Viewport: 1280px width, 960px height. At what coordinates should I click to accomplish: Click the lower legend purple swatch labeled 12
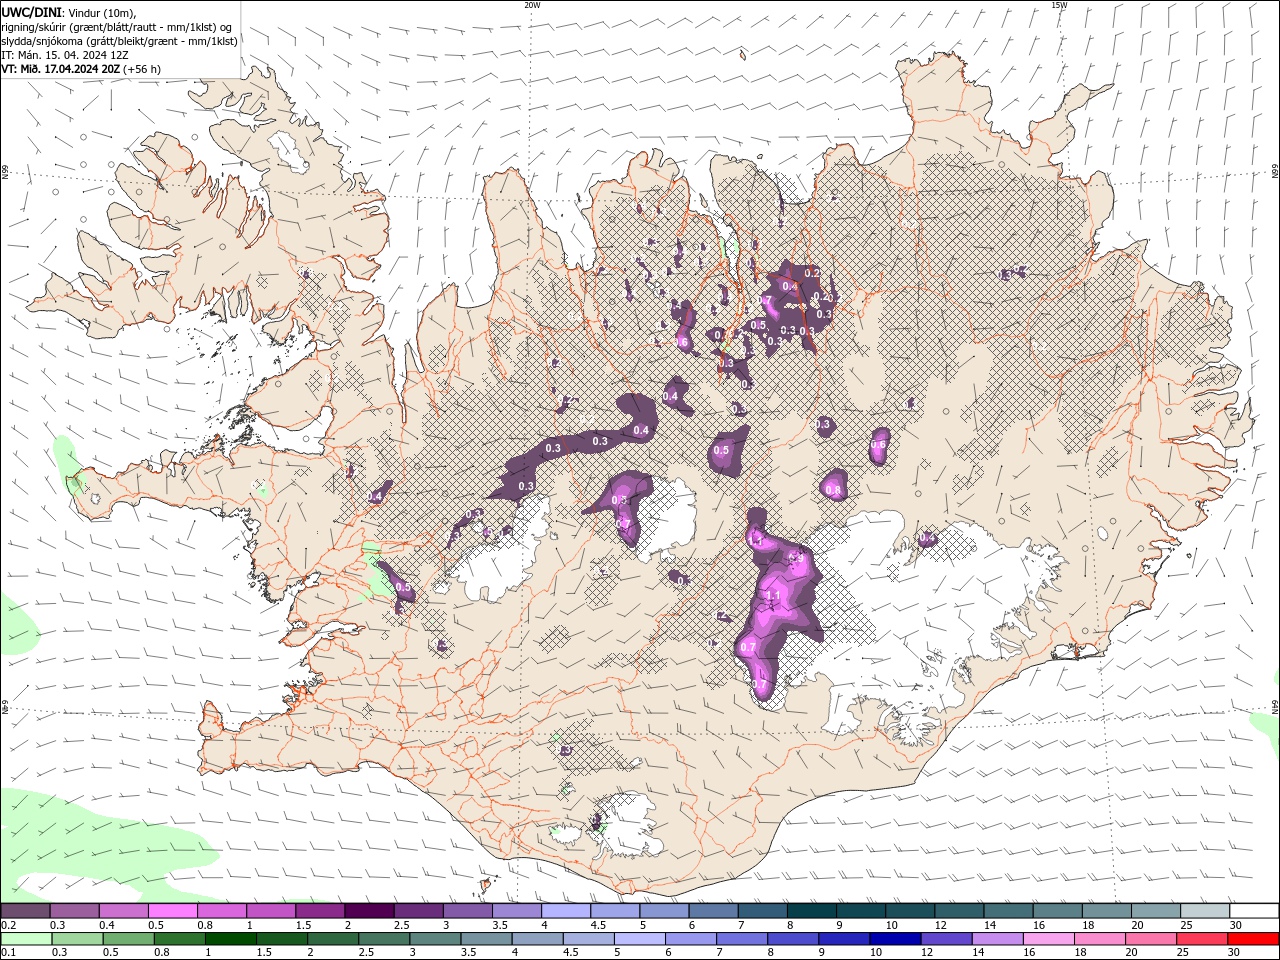point(946,939)
